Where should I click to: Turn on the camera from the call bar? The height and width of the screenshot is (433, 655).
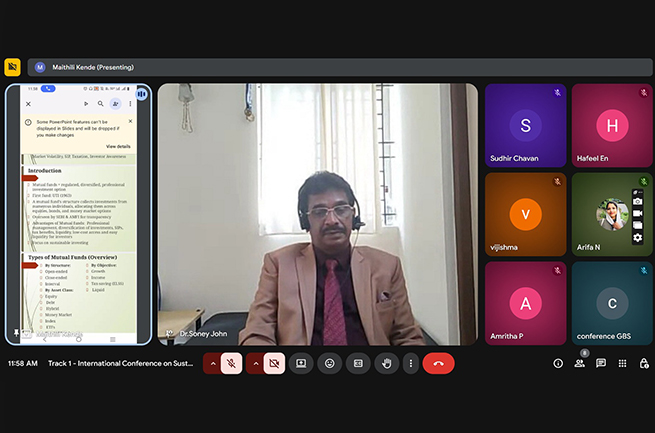[274, 364]
